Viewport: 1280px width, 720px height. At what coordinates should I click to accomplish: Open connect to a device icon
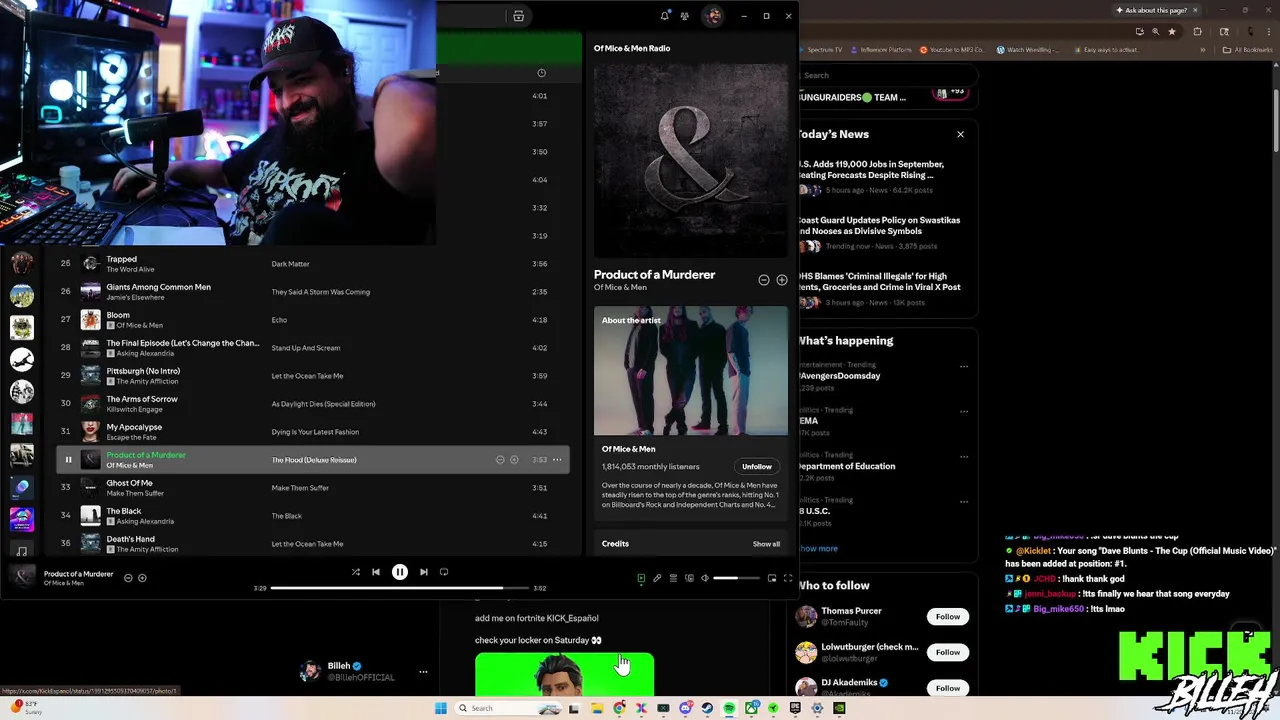689,578
